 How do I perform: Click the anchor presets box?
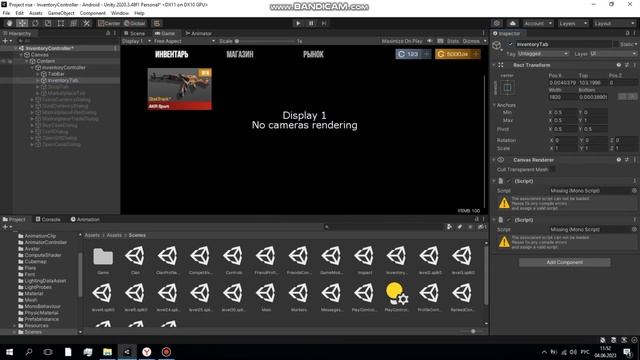(x=507, y=87)
